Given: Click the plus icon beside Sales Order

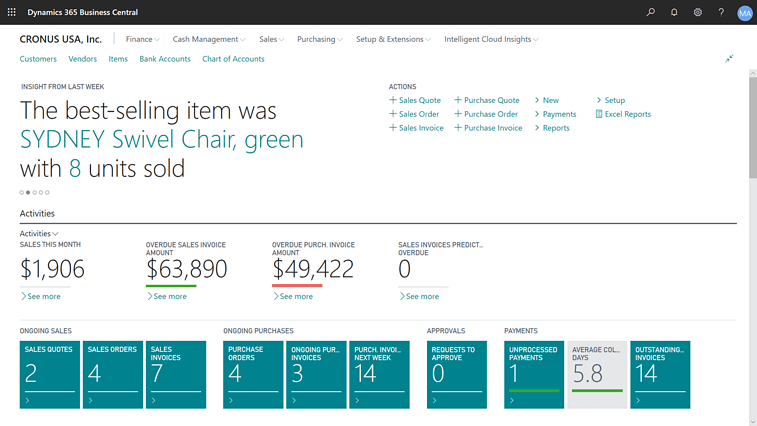Looking at the screenshot, I should point(393,114).
